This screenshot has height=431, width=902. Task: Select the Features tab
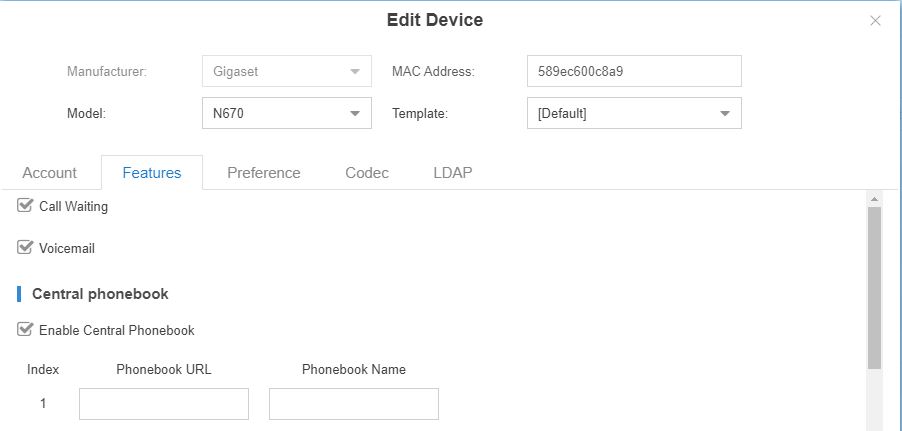[152, 173]
